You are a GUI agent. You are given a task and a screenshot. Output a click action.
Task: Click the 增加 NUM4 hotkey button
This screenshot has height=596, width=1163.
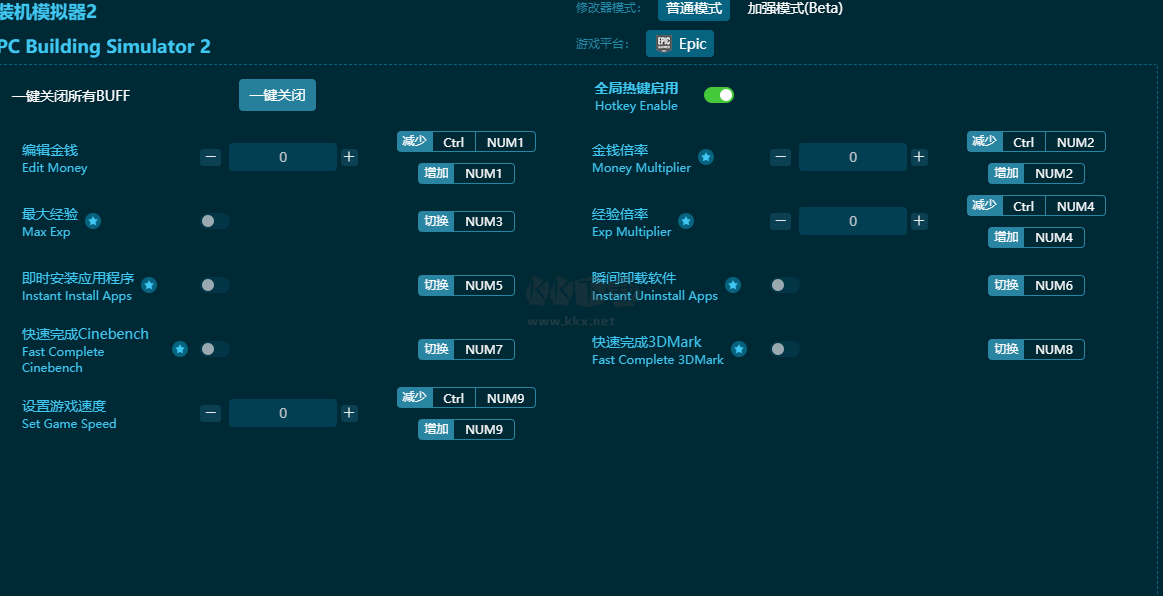pos(1036,237)
